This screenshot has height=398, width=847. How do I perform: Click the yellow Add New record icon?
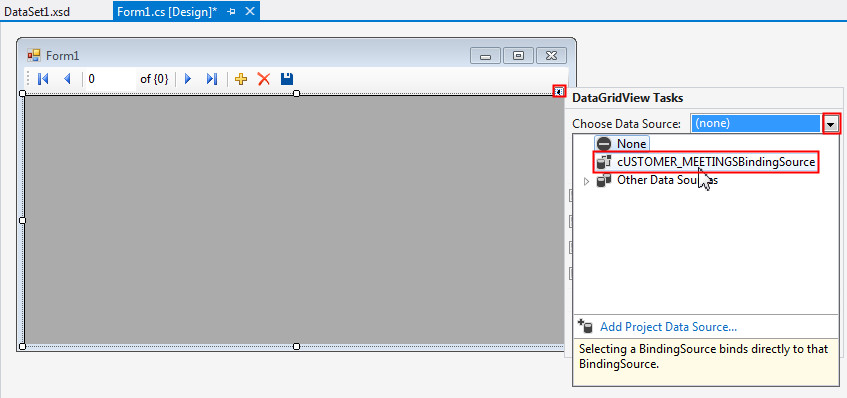[241, 79]
